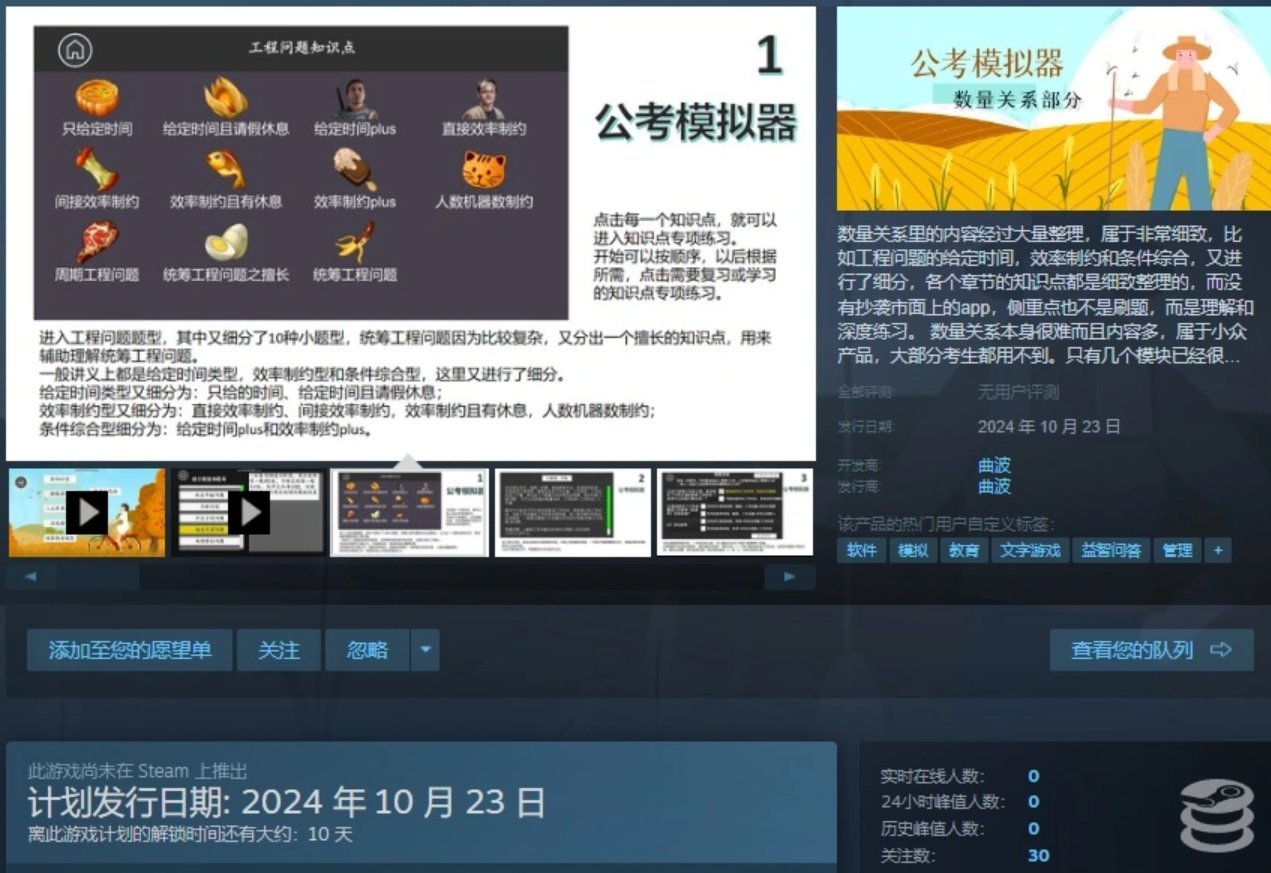The image size is (1271, 873).
Task: Click the 历史峰值人数 label
Action: [932, 829]
